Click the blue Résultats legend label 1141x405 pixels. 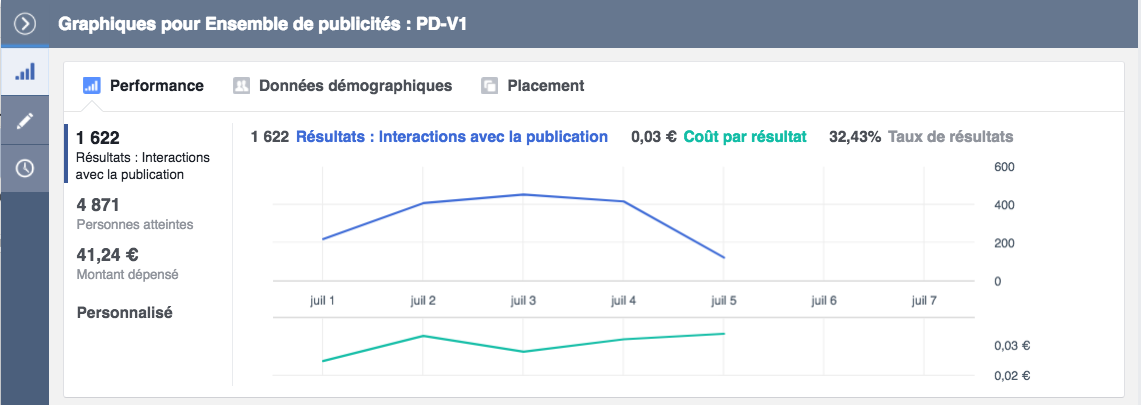(451, 137)
